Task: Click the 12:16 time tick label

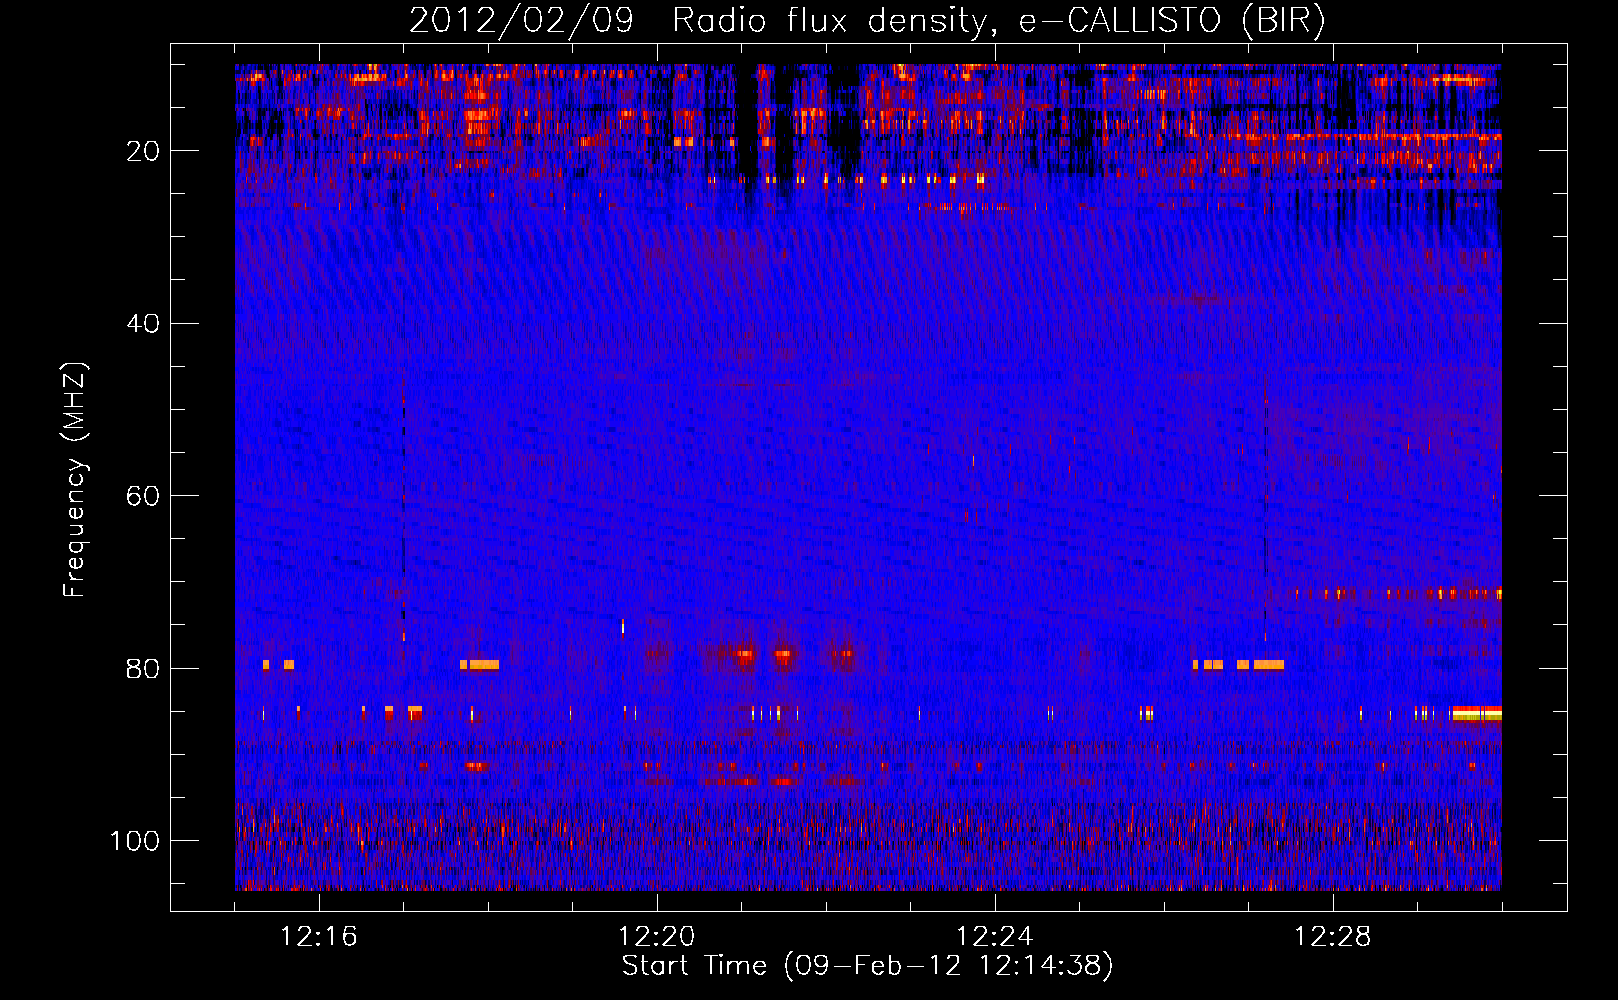Action: click(x=318, y=937)
